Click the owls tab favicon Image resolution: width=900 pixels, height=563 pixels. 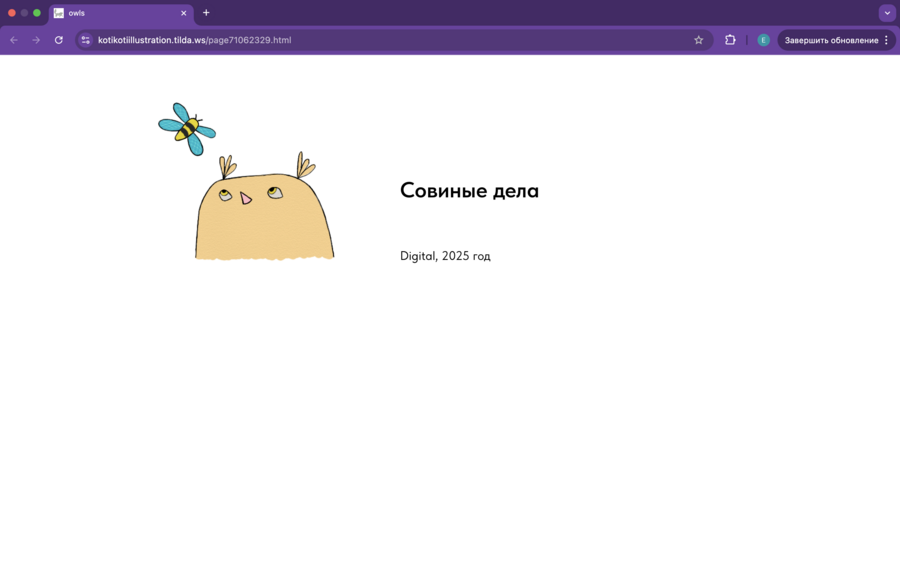coord(59,13)
